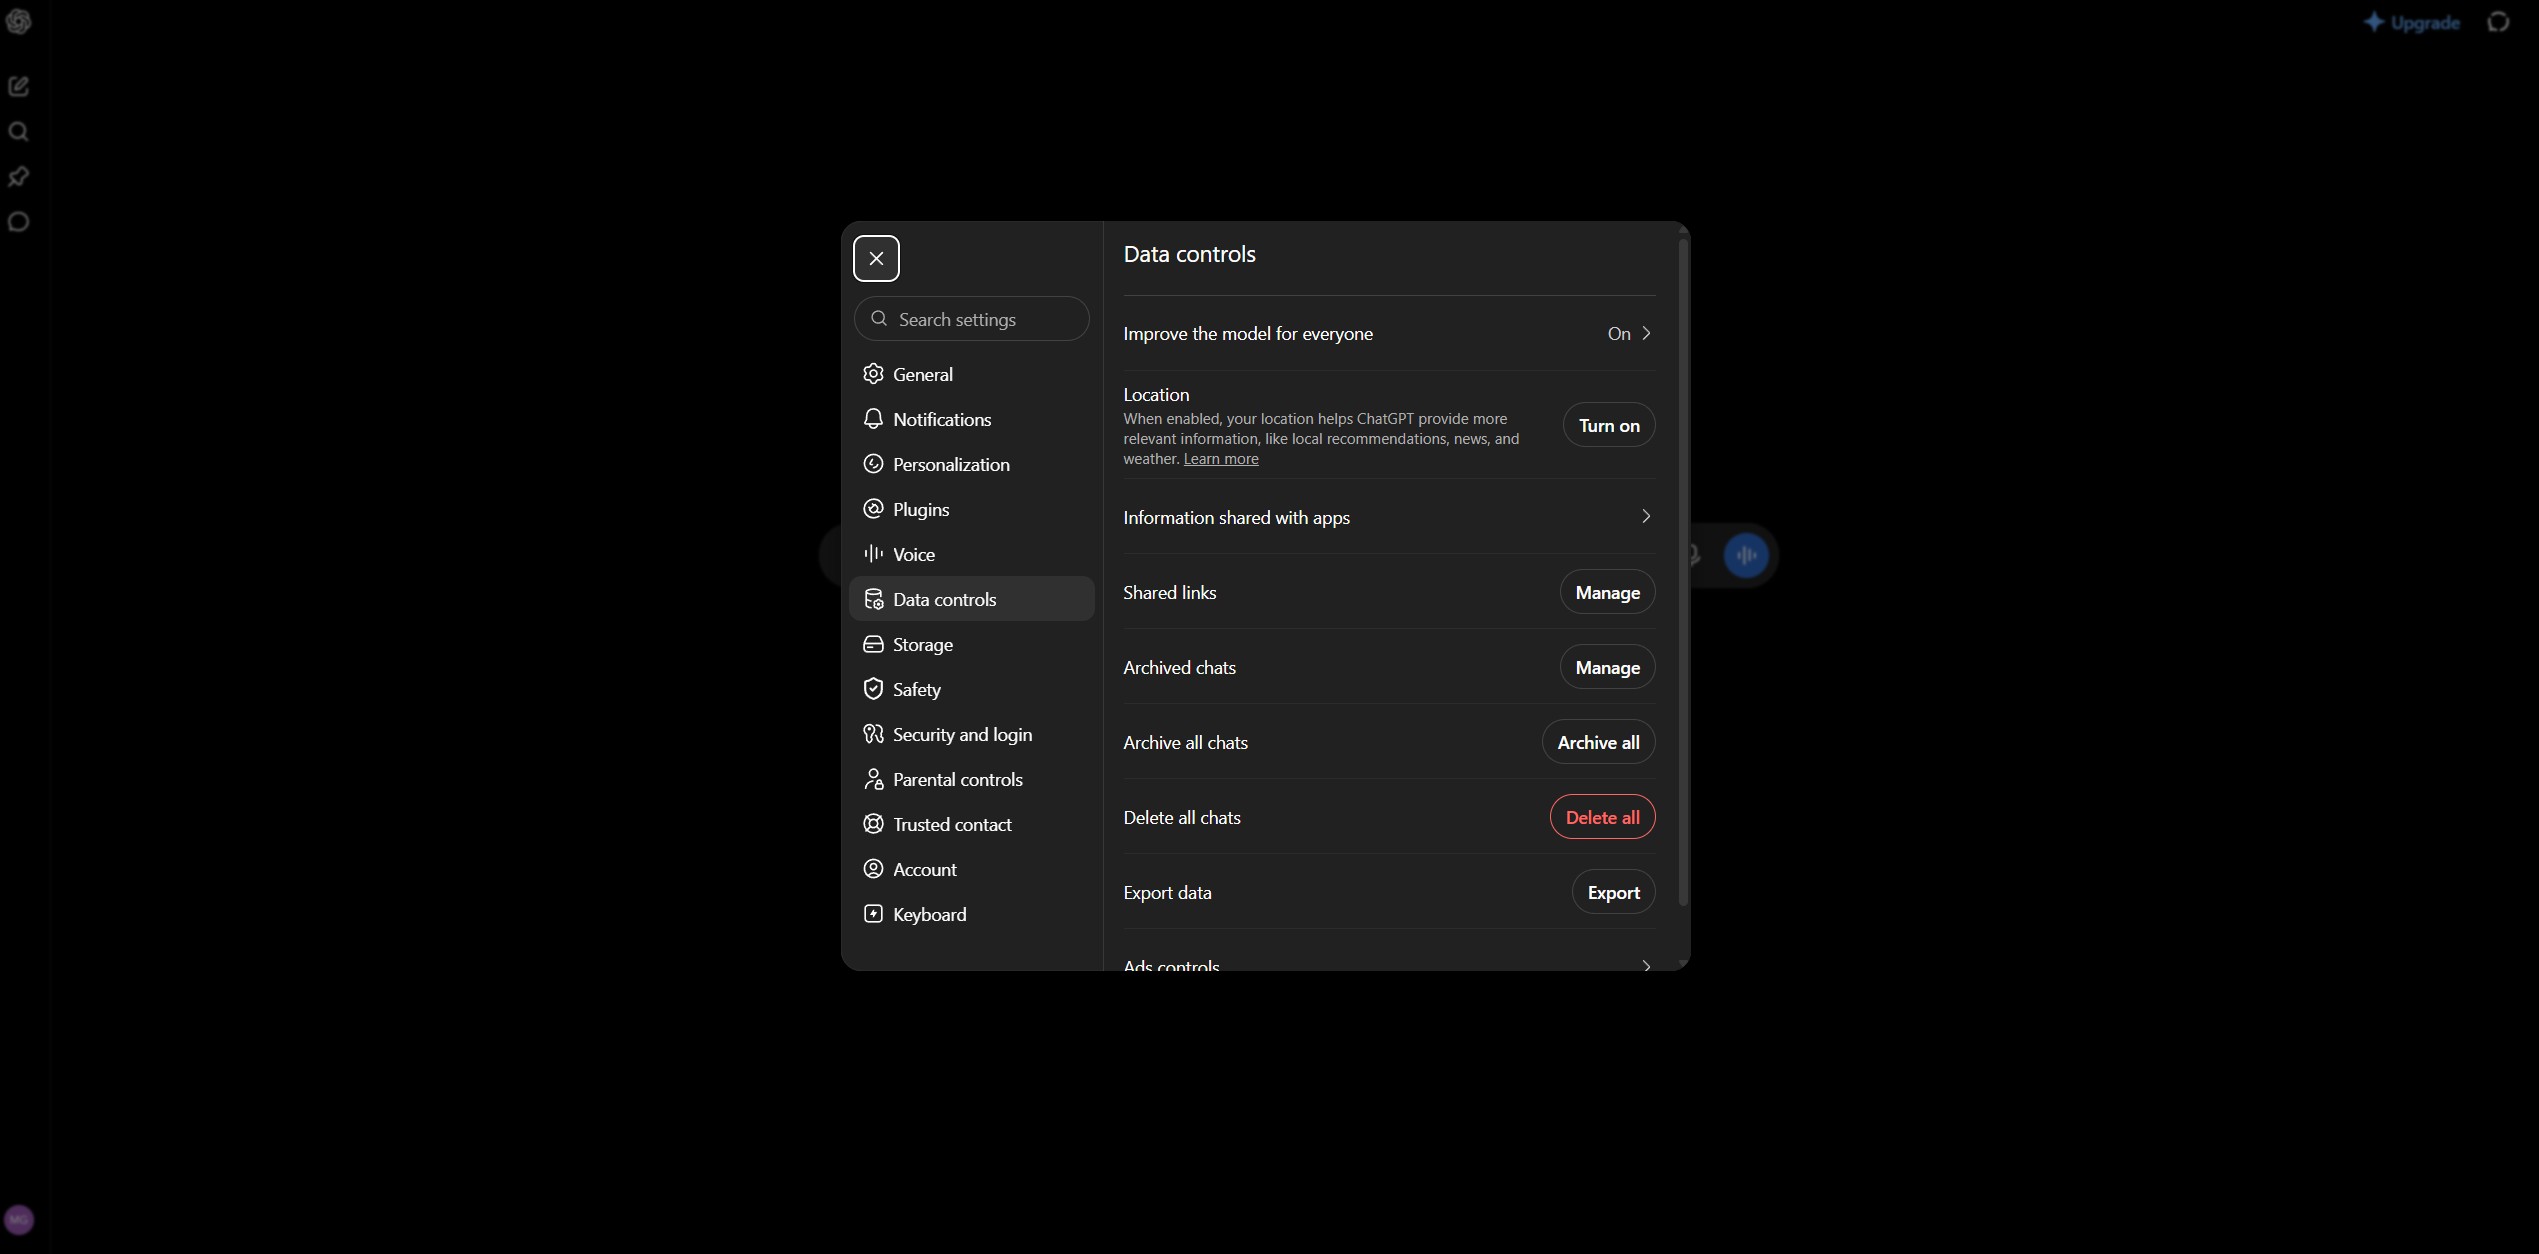The width and height of the screenshot is (2539, 1254).
Task: Manage Archived chats
Action: [1607, 667]
